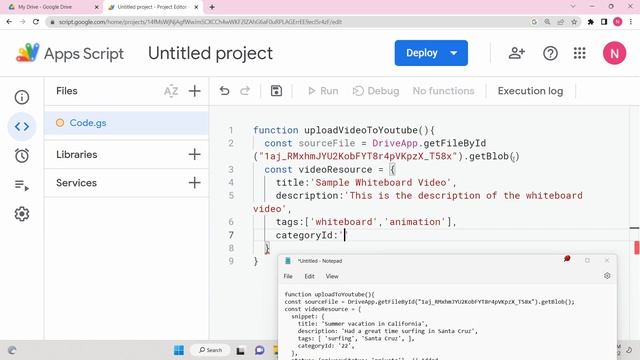Open the Triggers clock icon
The width and height of the screenshot is (640, 360).
click(x=22, y=156)
